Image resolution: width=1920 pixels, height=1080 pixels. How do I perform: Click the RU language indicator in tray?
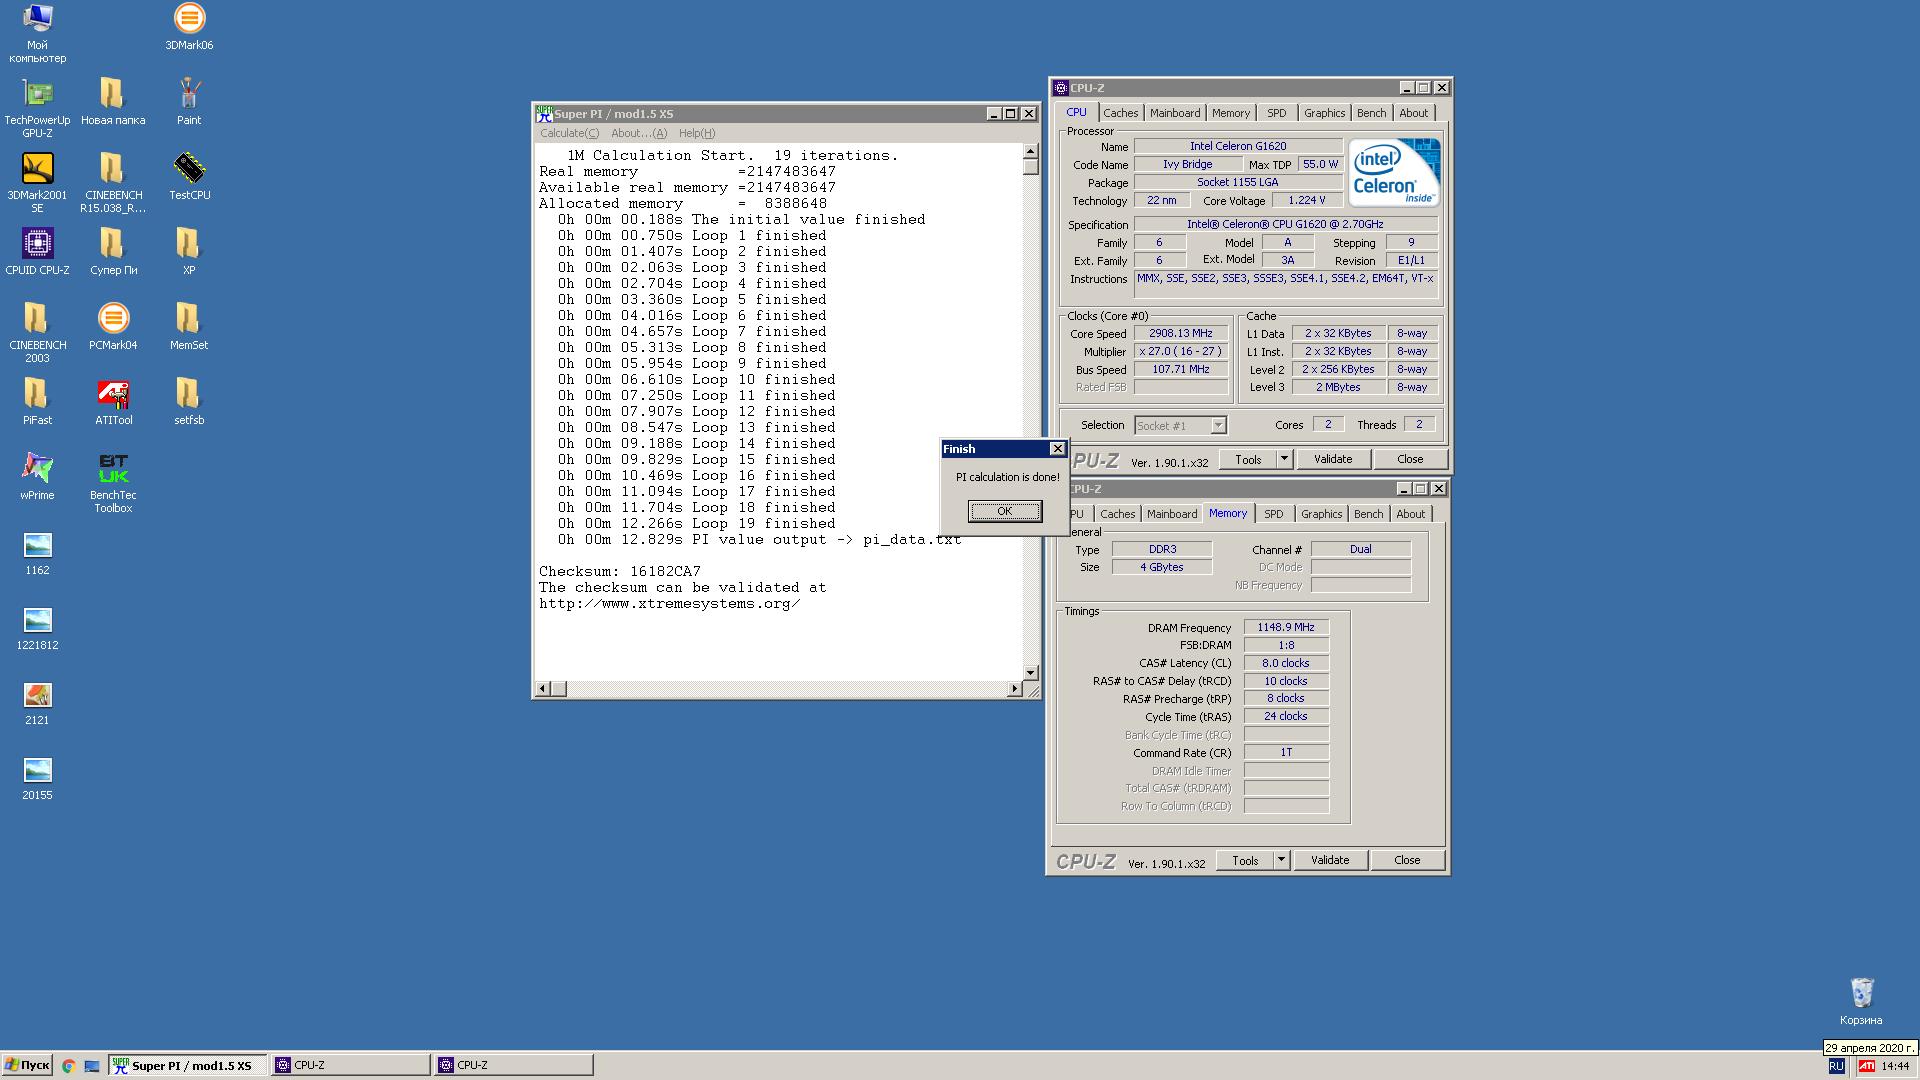(x=1836, y=1066)
